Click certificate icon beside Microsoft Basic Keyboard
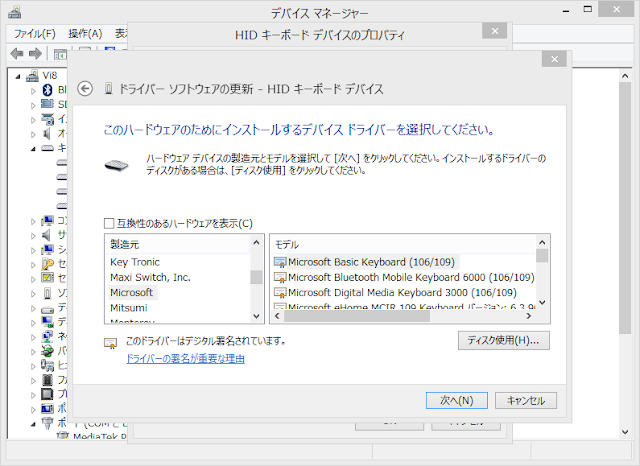640x466 pixels. [280, 262]
